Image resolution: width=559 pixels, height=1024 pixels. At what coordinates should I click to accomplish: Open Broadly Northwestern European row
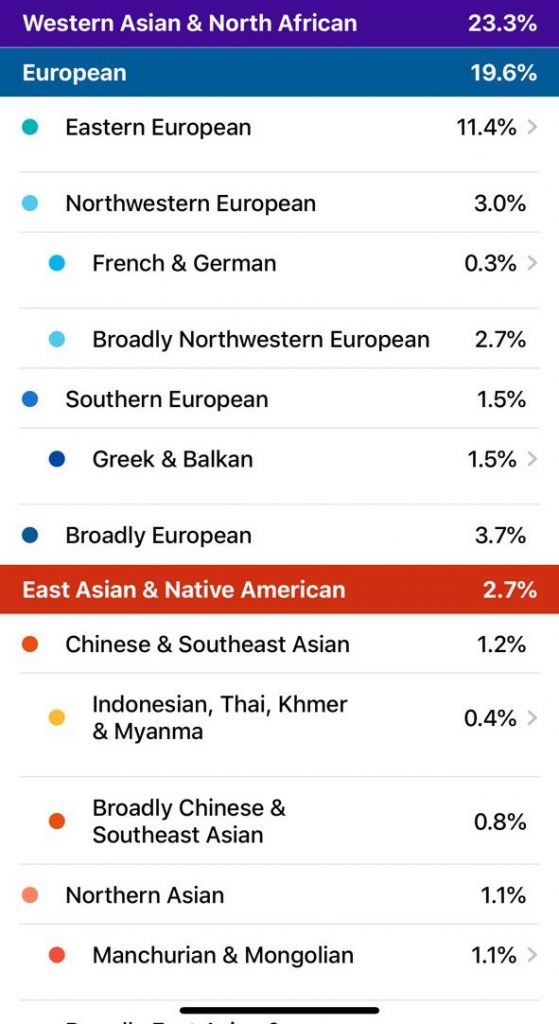tap(280, 339)
